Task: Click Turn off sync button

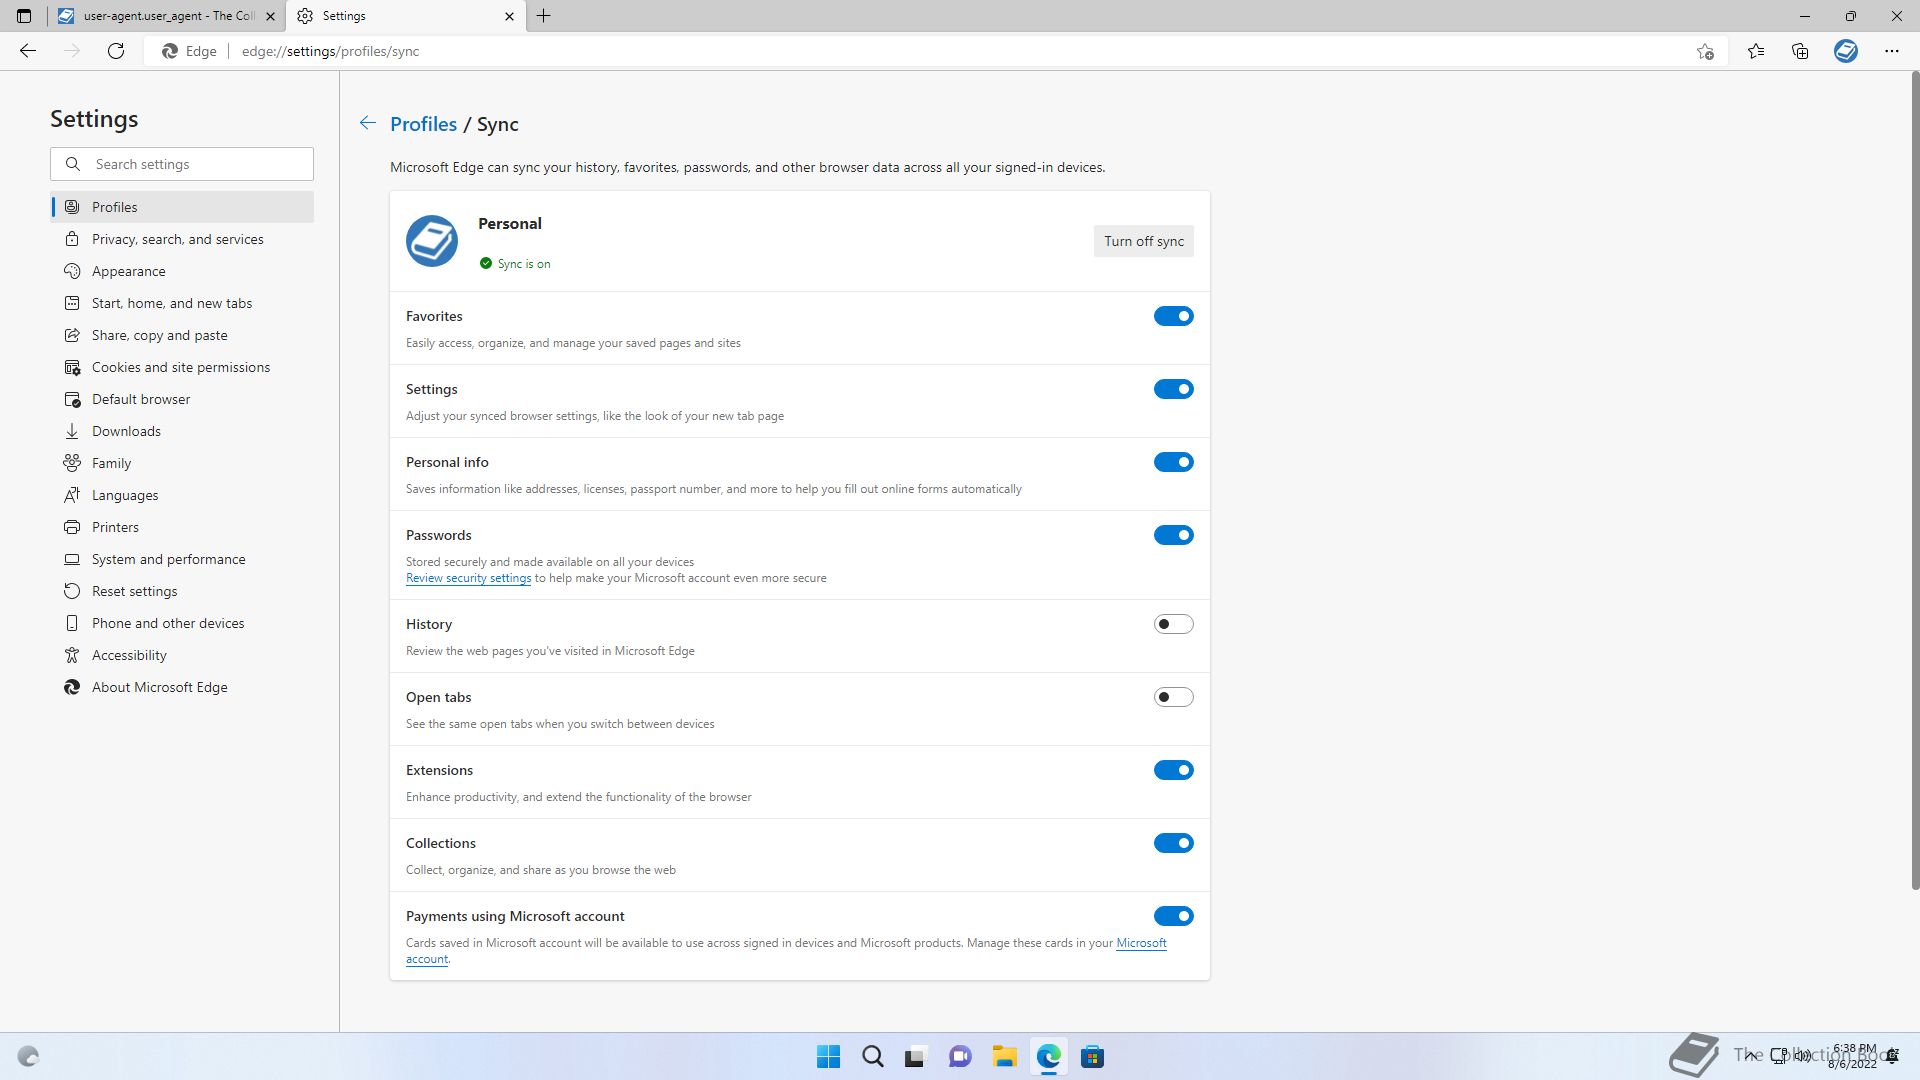Action: 1143,241
